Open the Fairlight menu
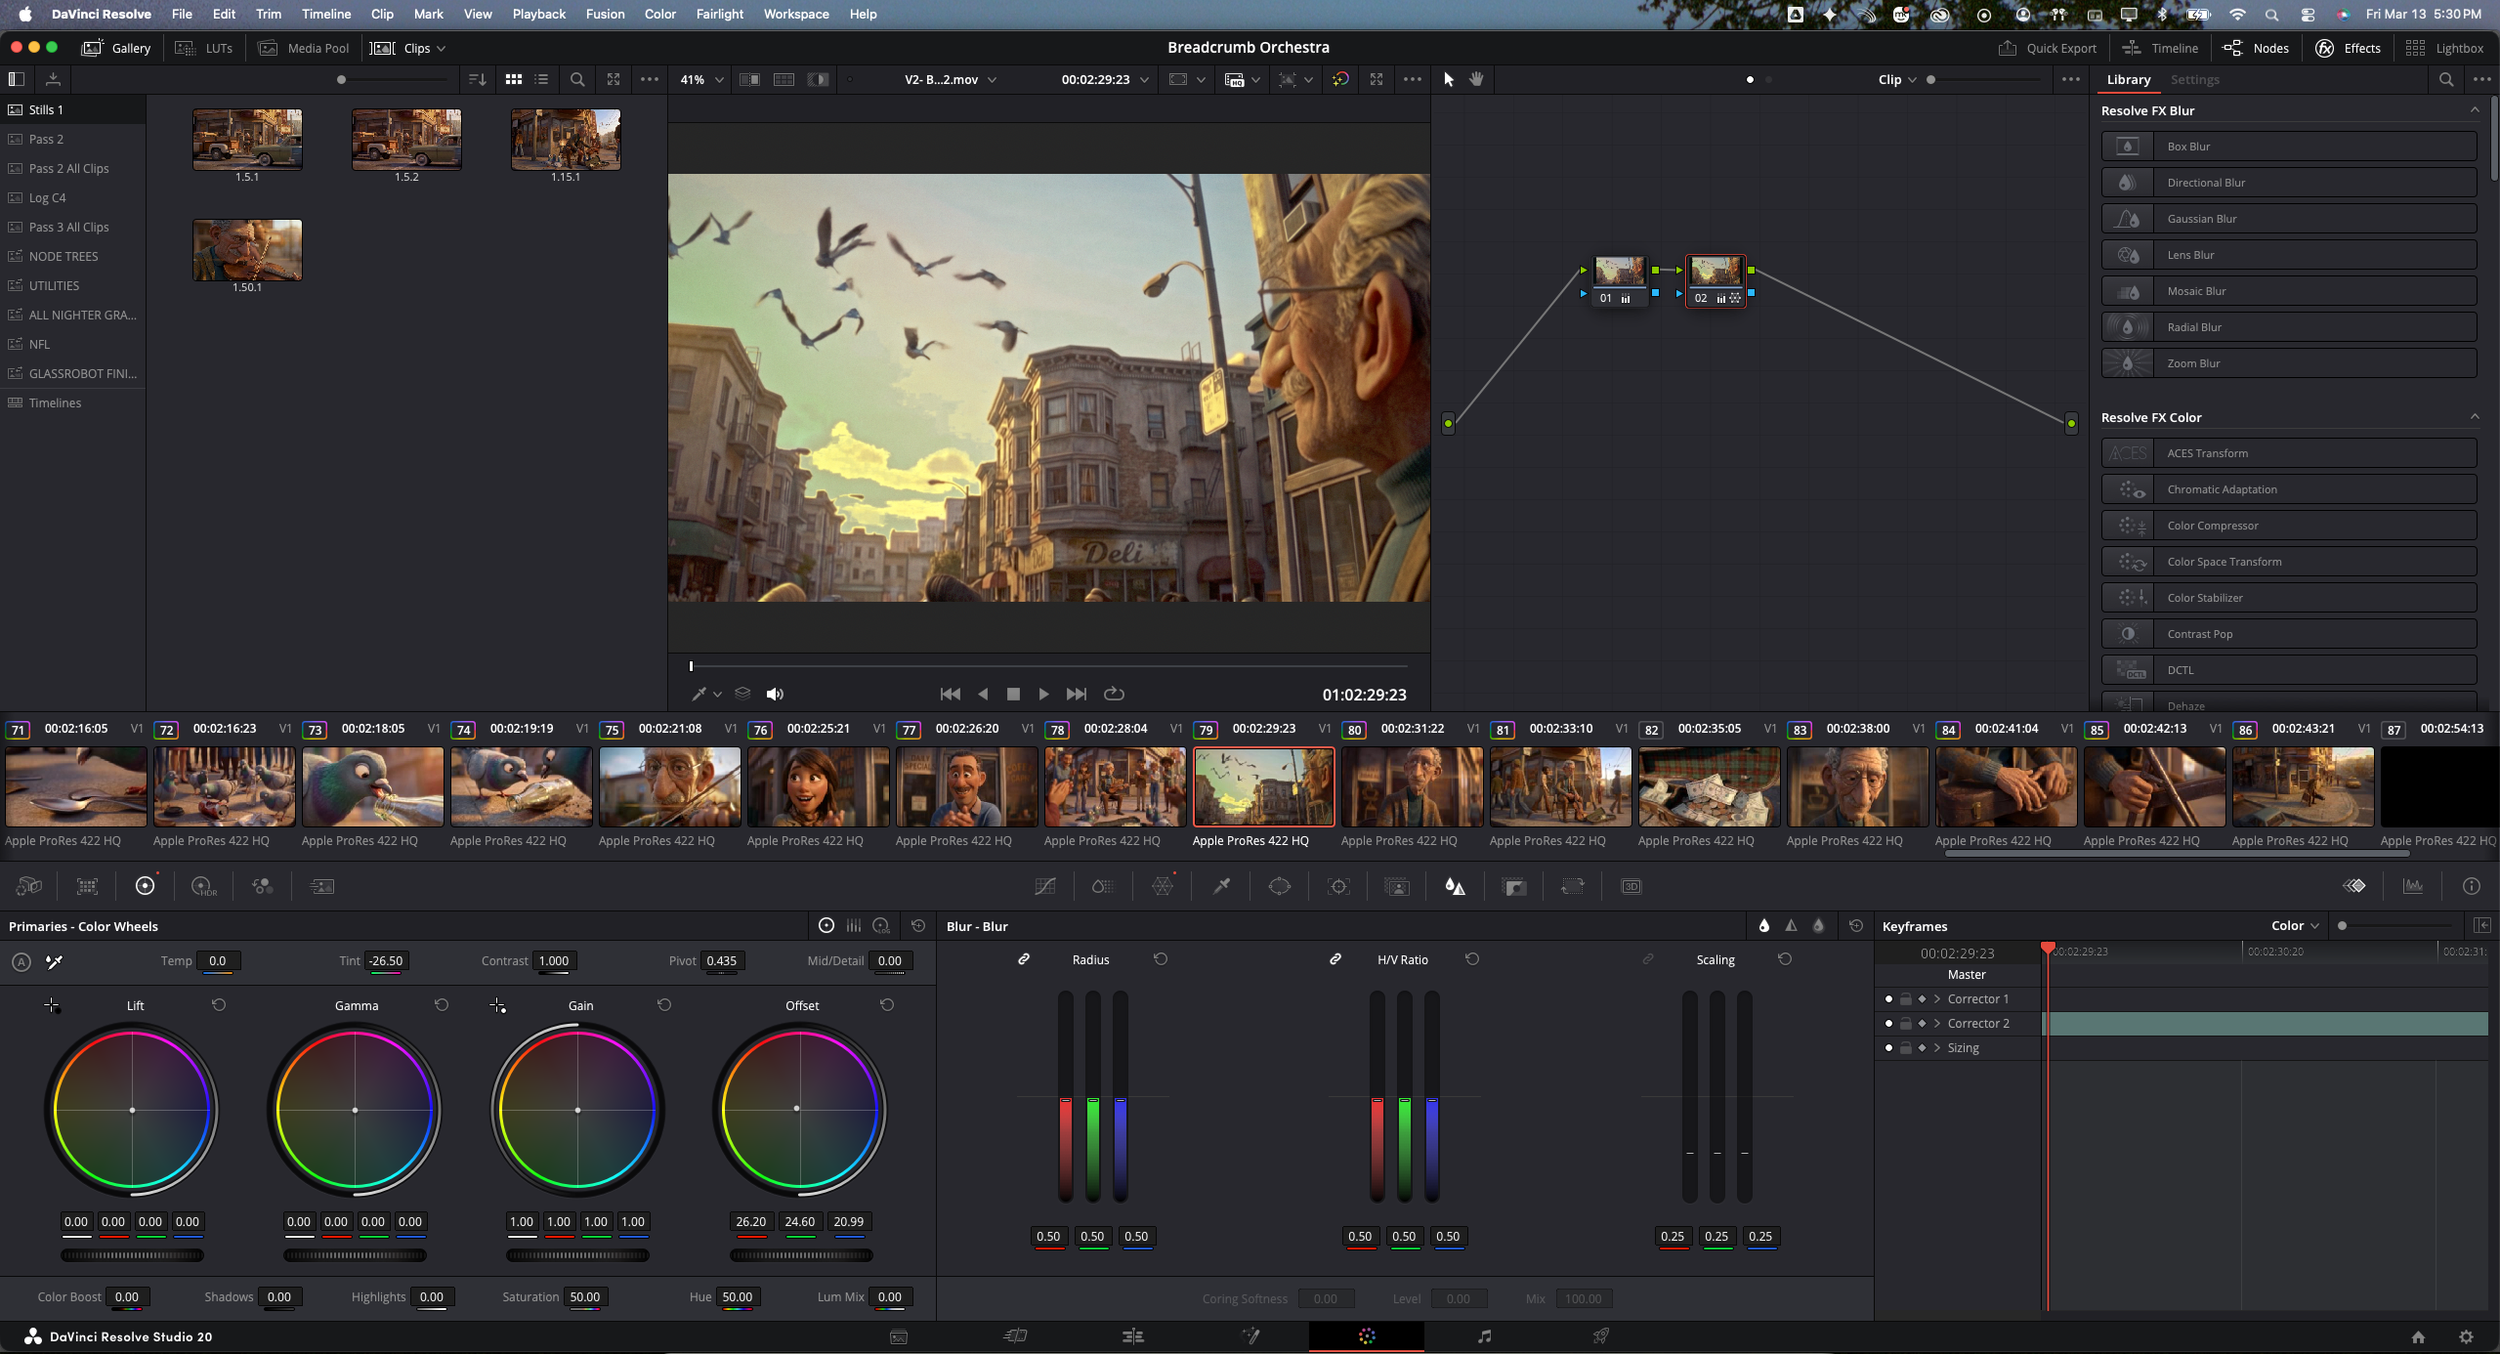The height and width of the screenshot is (1354, 2500). tap(719, 14)
